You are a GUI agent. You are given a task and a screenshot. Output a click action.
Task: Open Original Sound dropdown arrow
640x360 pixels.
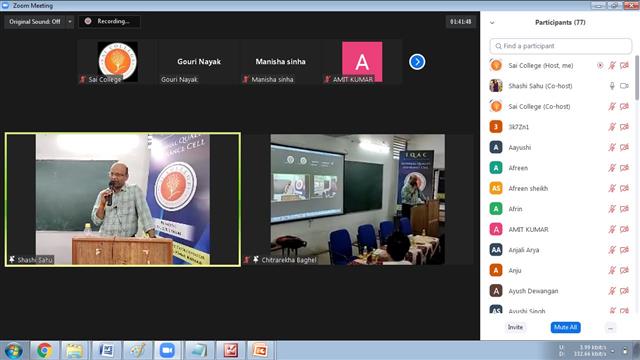click(x=70, y=22)
